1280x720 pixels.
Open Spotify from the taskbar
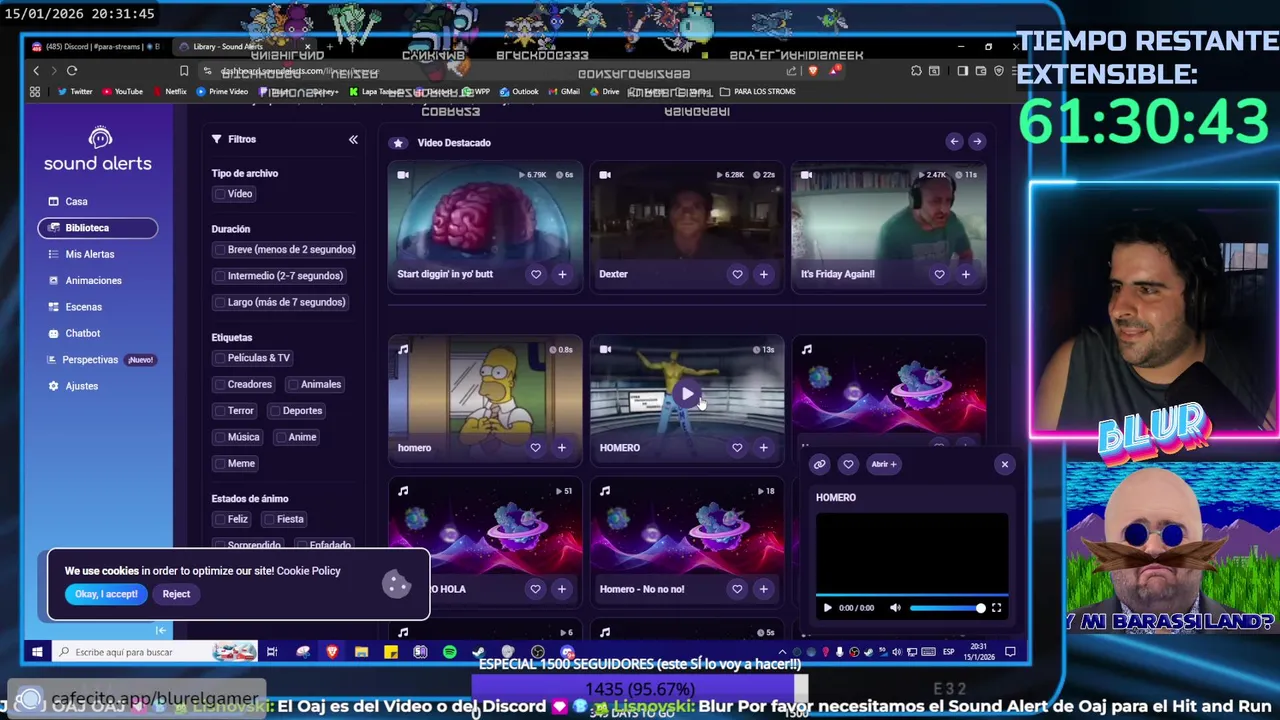pyautogui.click(x=450, y=652)
